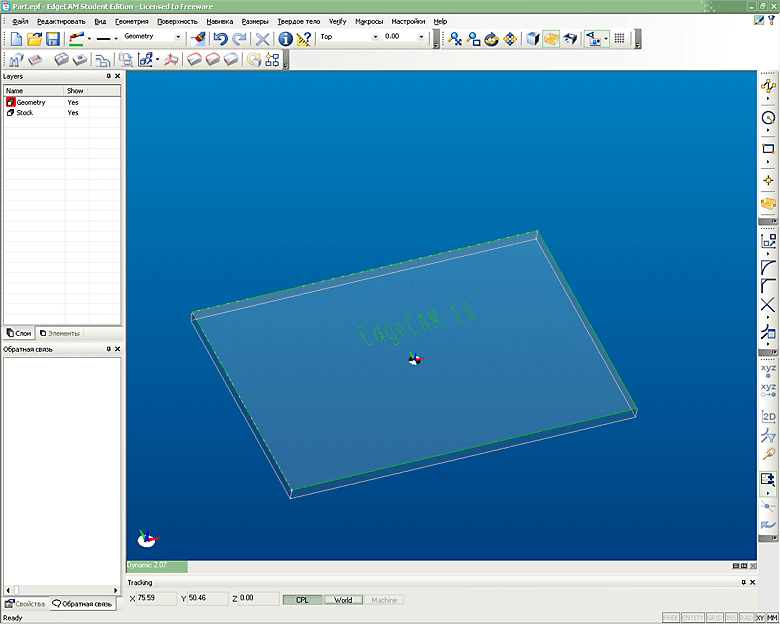The height and width of the screenshot is (624, 780).
Task: Toggle RAD in the status bar
Action: (746, 618)
